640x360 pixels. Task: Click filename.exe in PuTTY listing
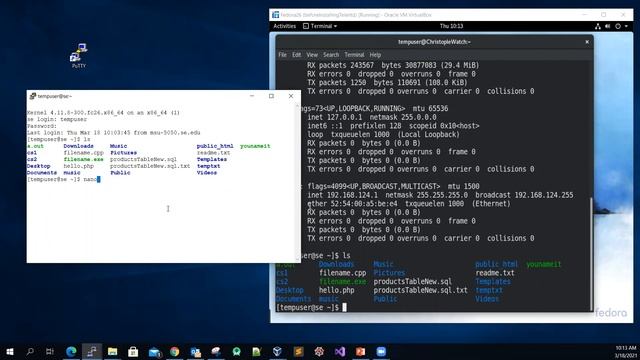[x=83, y=160]
